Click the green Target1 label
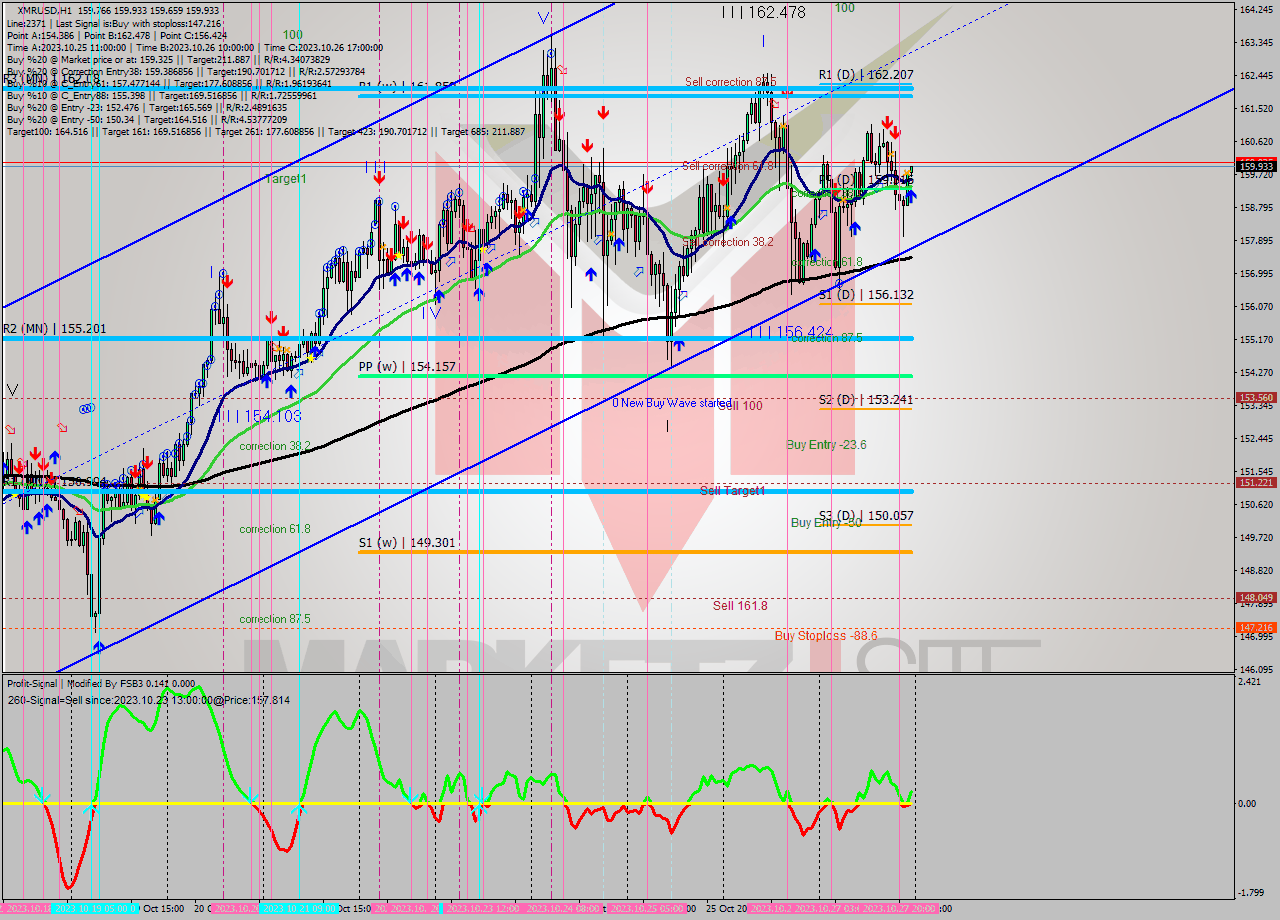The width and height of the screenshot is (1280, 920). click(x=286, y=178)
